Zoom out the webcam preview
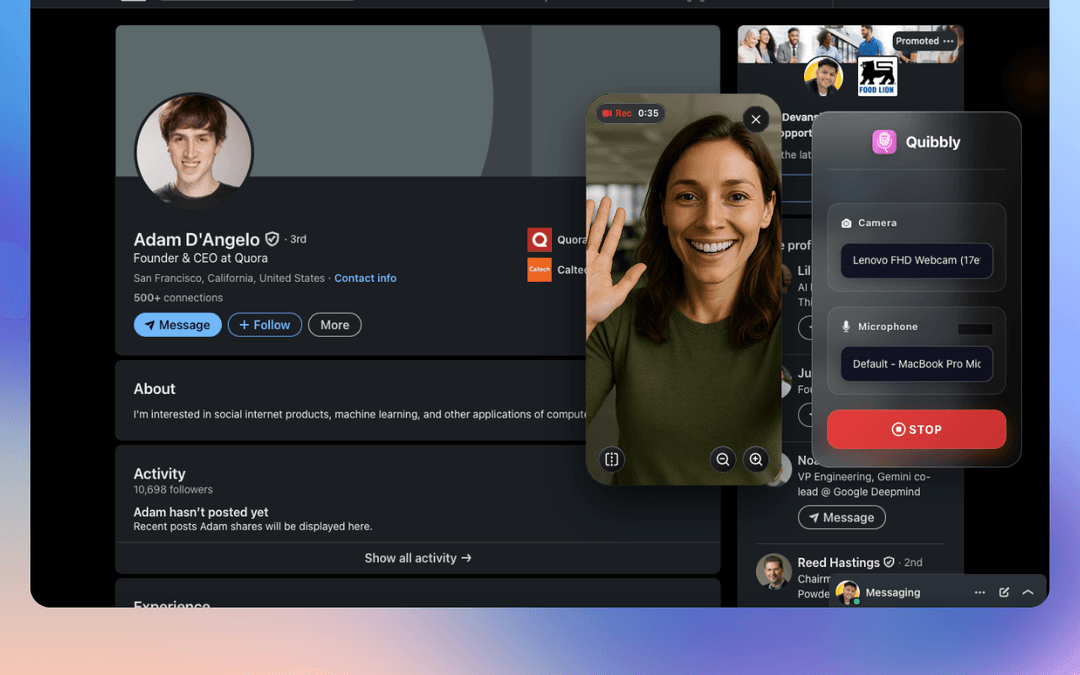This screenshot has height=675, width=1080. [x=723, y=459]
